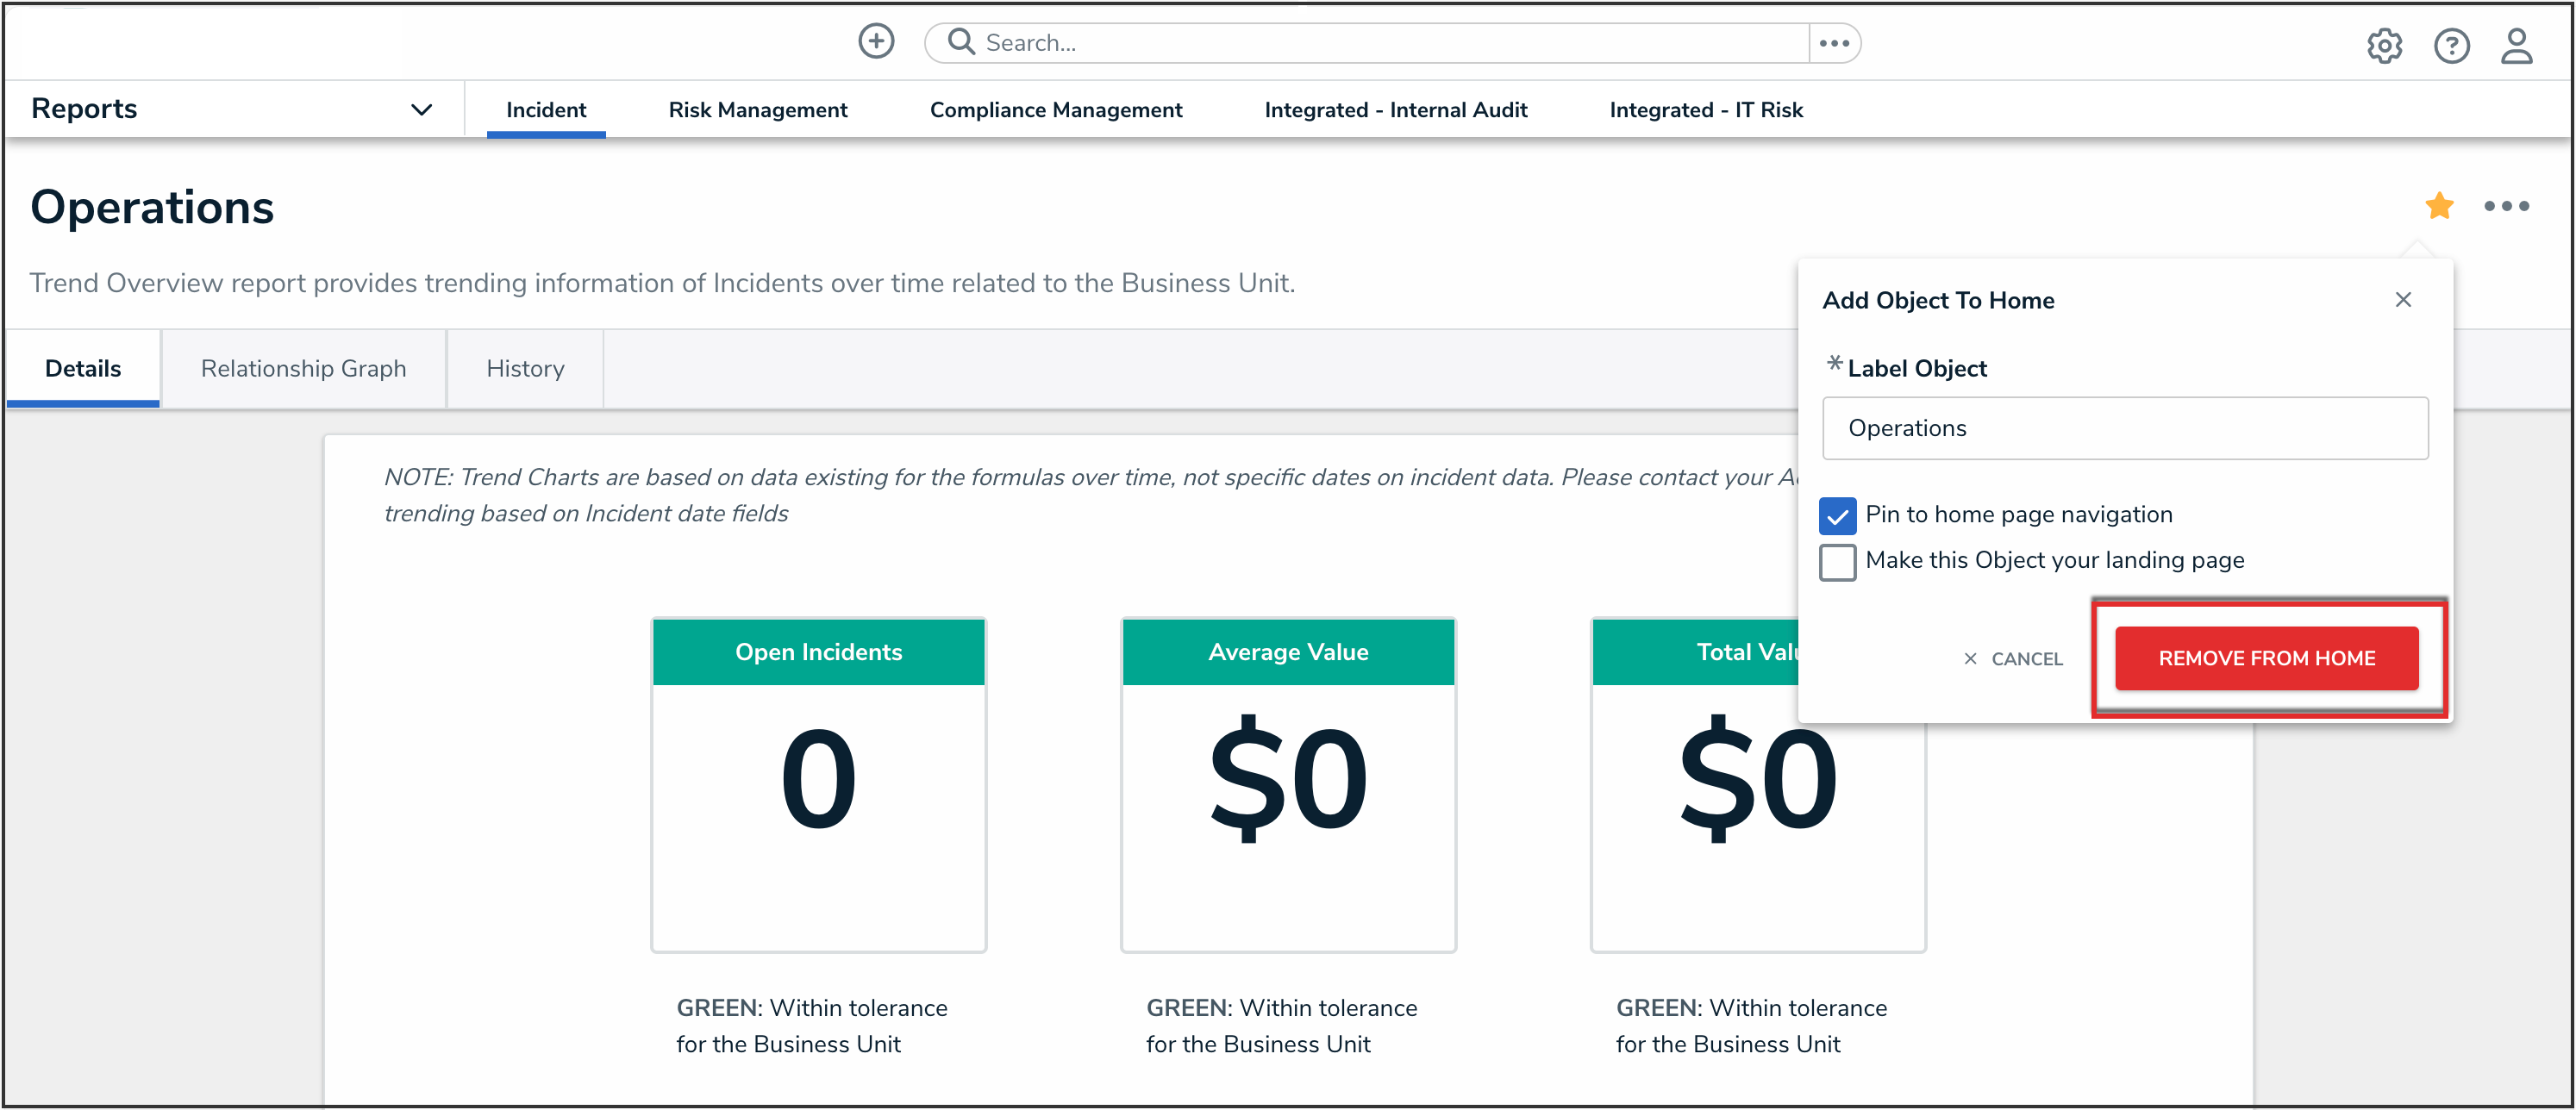The image size is (2576, 1110).
Task: Uncheck Pin to home page navigation
Action: (x=1837, y=516)
